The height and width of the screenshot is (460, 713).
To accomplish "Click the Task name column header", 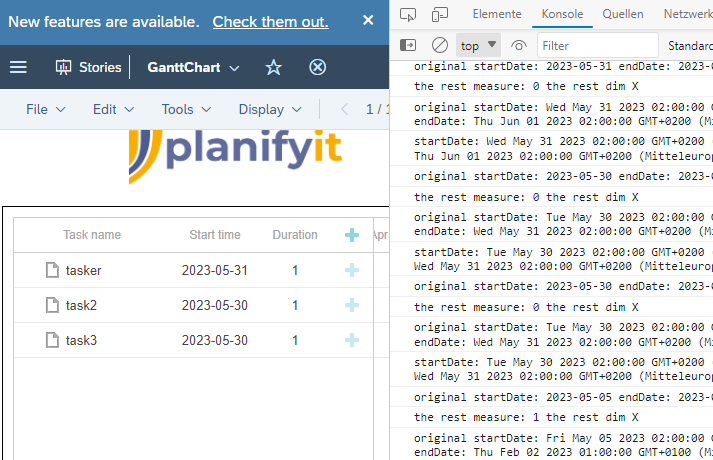I will click(x=92, y=235).
